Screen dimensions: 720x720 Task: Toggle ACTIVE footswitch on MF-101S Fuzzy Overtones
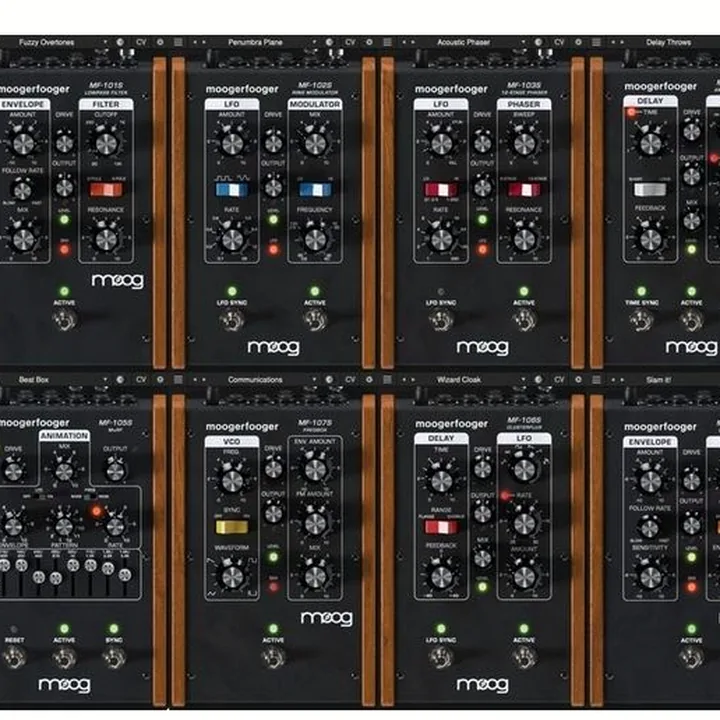(x=64, y=320)
